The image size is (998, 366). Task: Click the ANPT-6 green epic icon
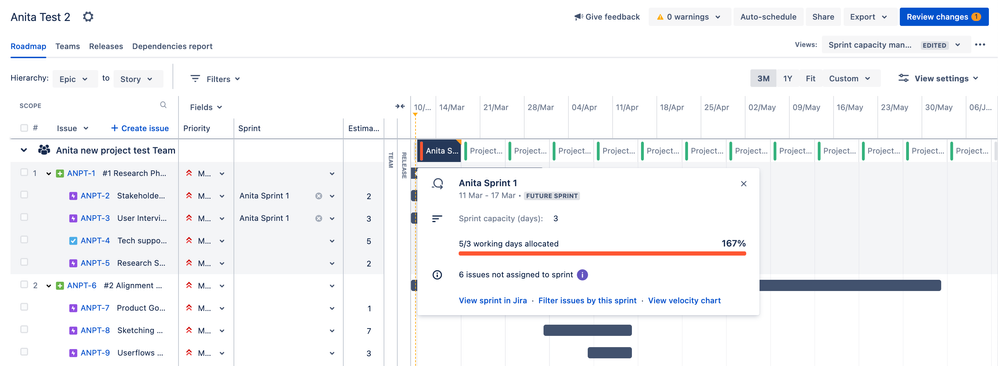coord(60,286)
